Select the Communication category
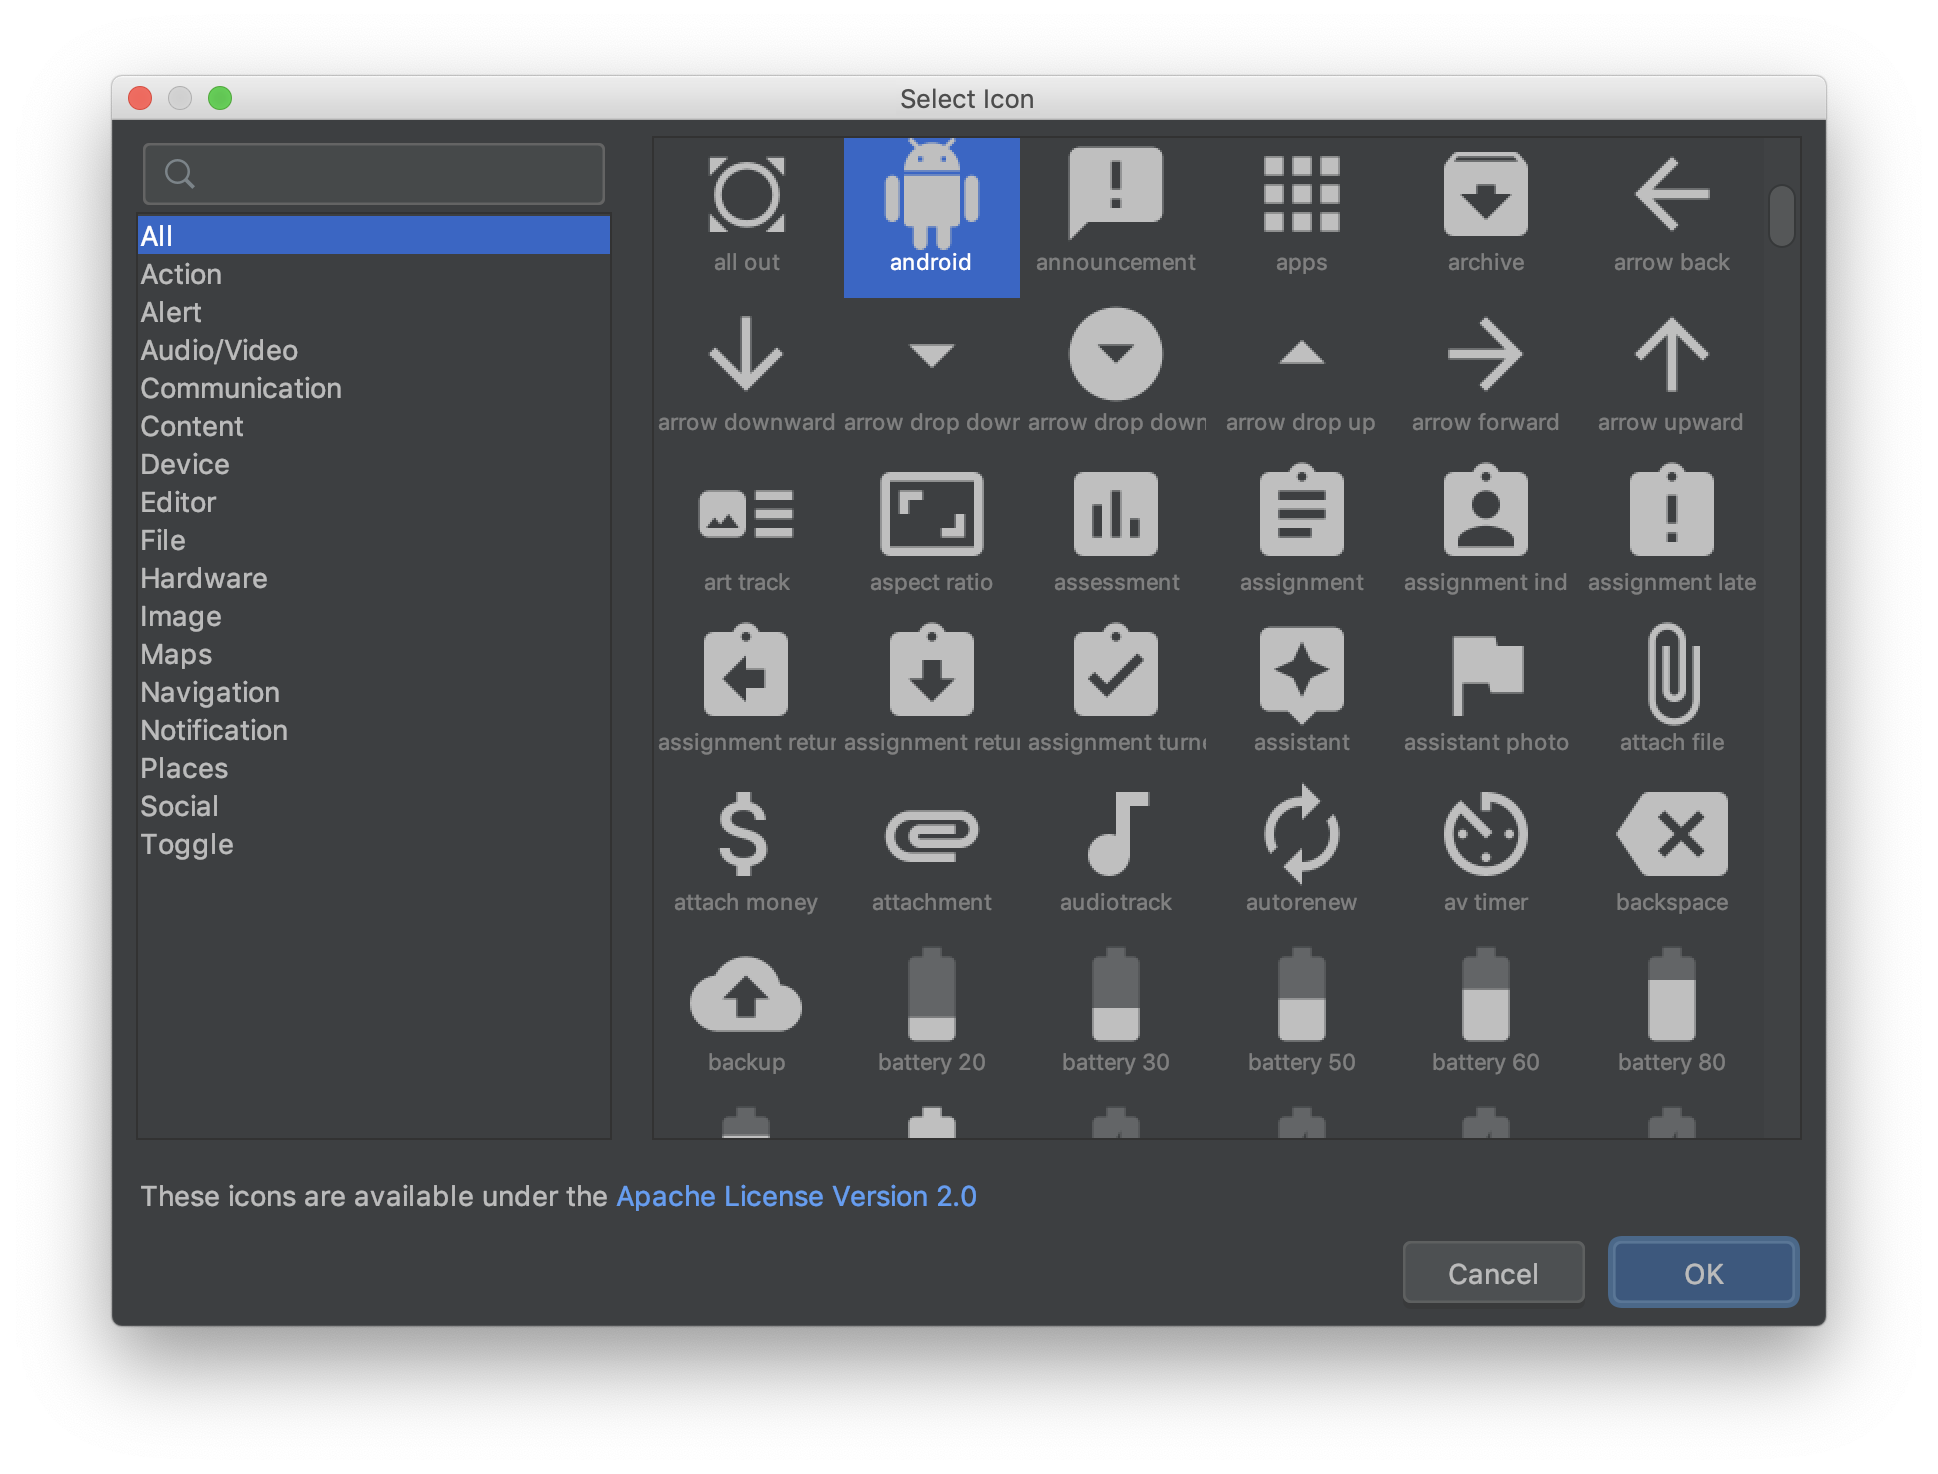The image size is (1938, 1474). point(241,388)
